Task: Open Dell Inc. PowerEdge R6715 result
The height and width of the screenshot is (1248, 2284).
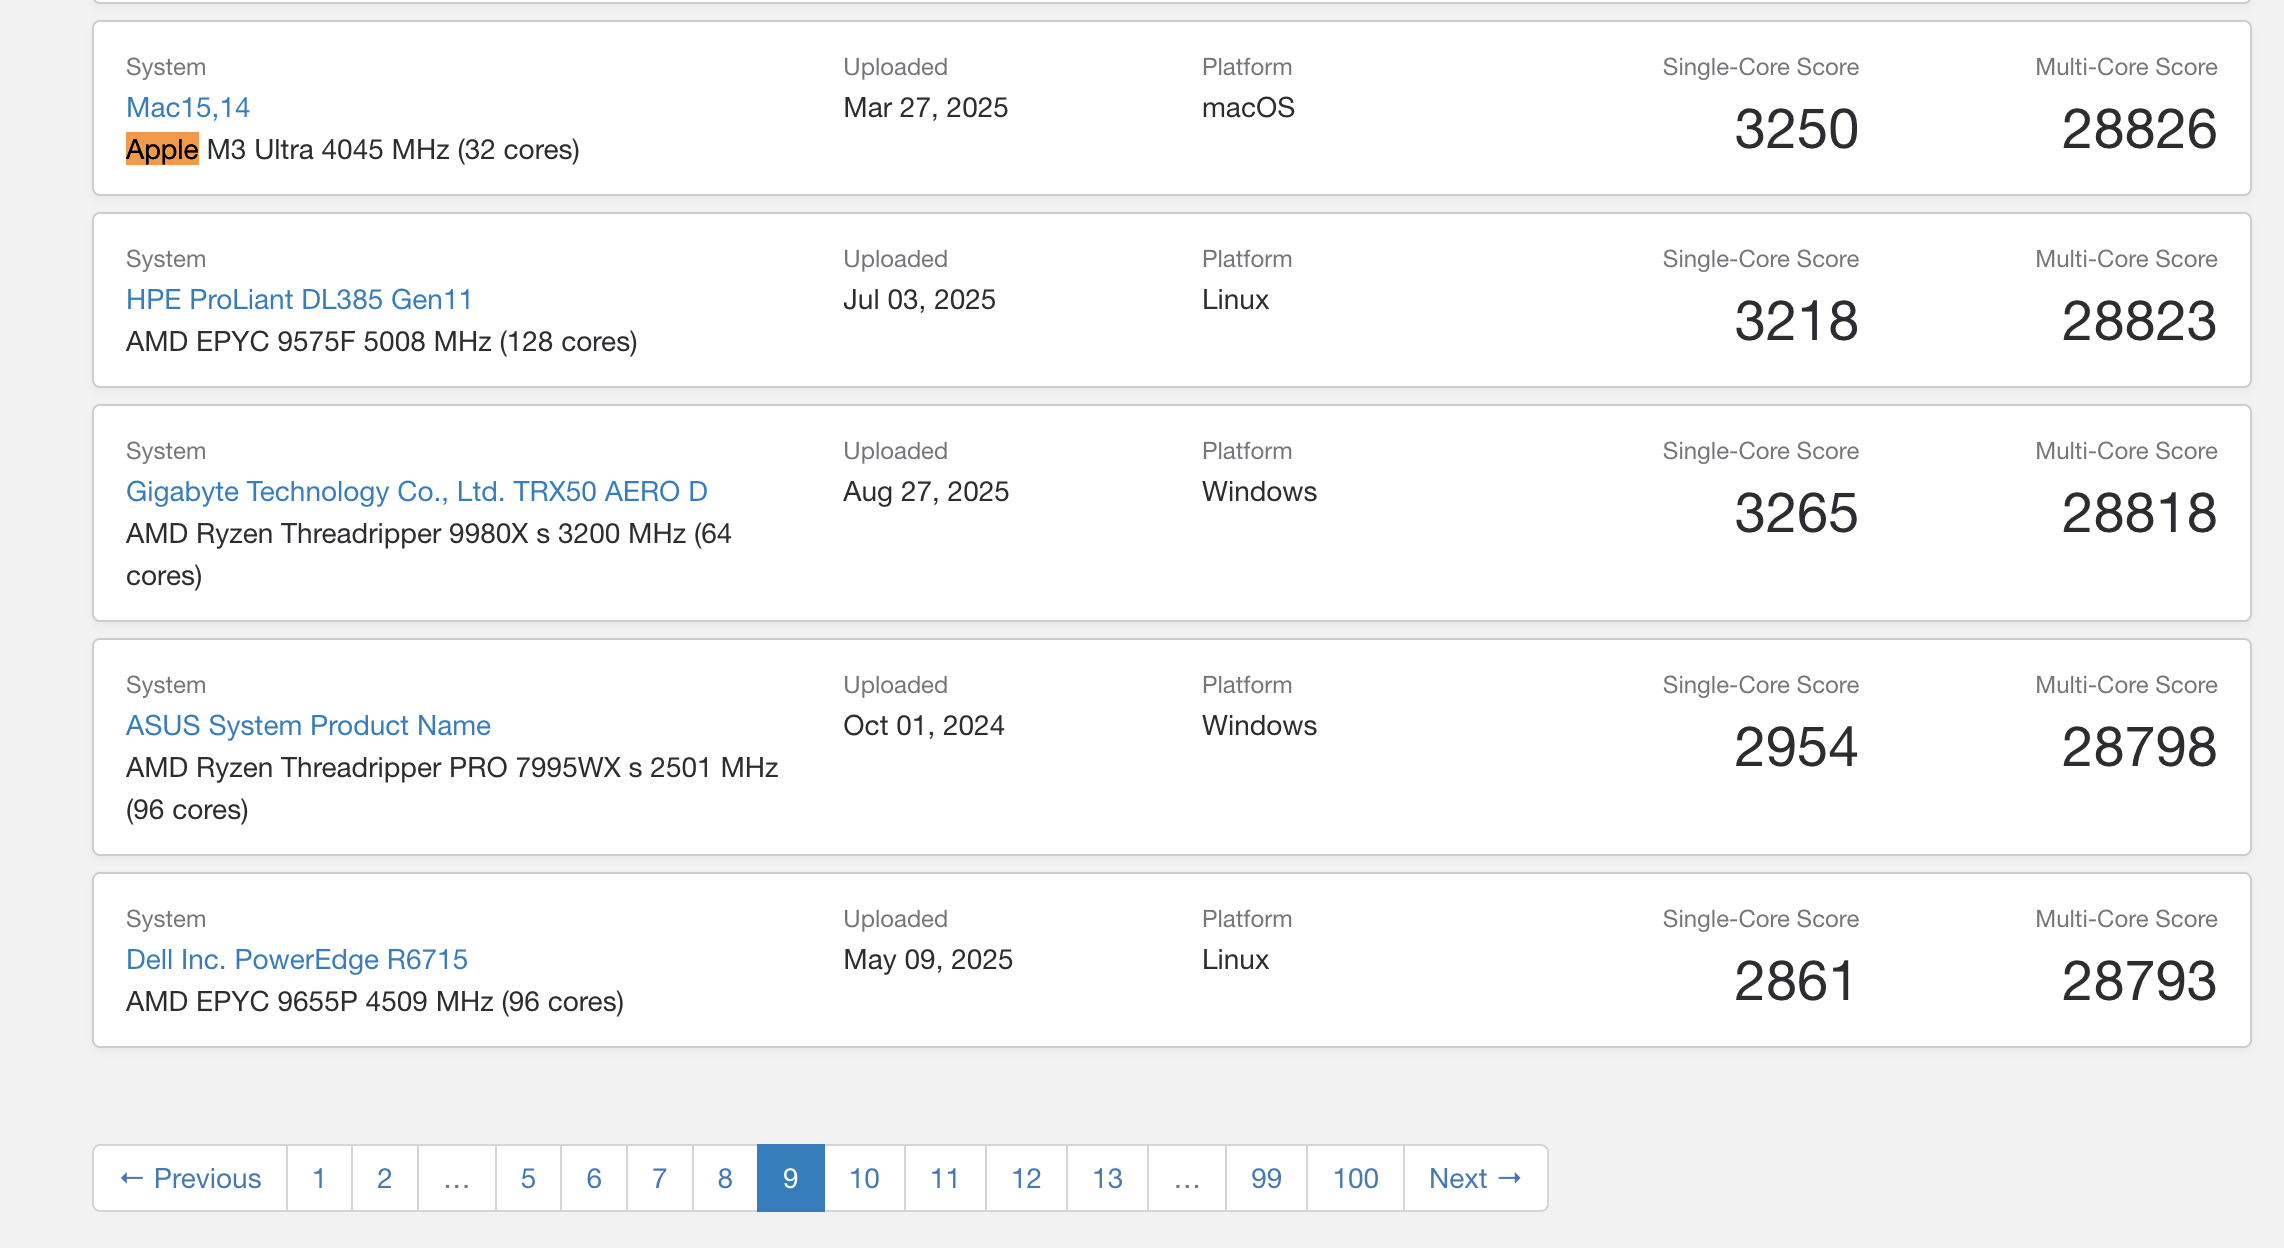Action: tap(297, 959)
